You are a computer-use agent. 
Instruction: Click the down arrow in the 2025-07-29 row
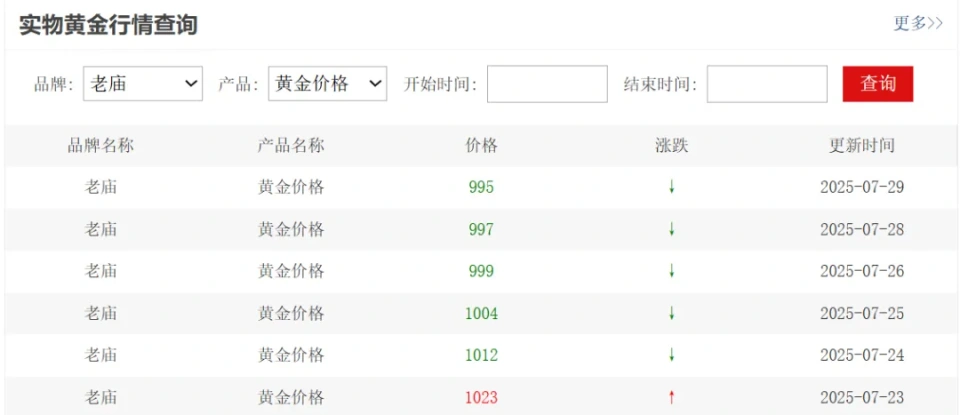click(x=672, y=187)
